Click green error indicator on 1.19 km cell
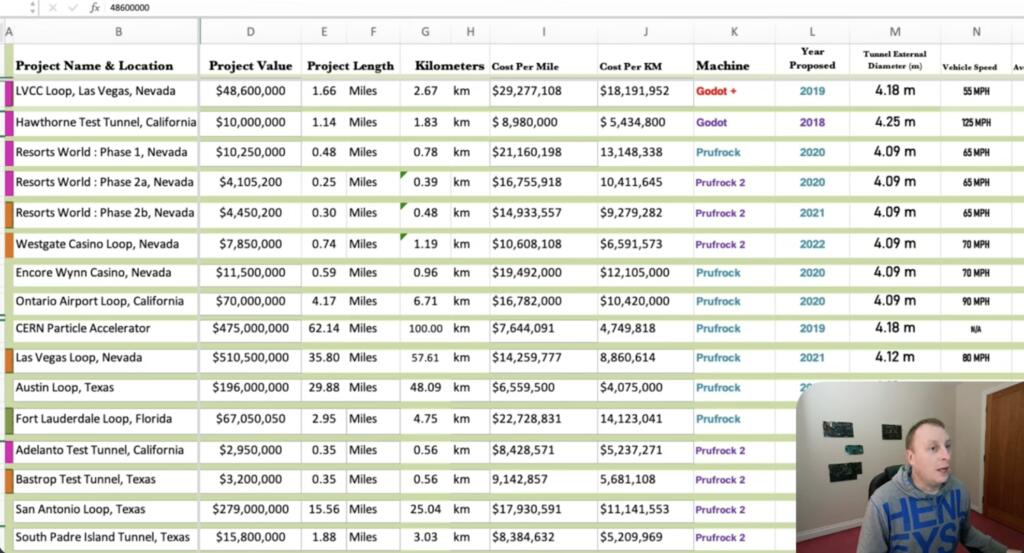Screen dimensions: 1024x553 (404, 237)
